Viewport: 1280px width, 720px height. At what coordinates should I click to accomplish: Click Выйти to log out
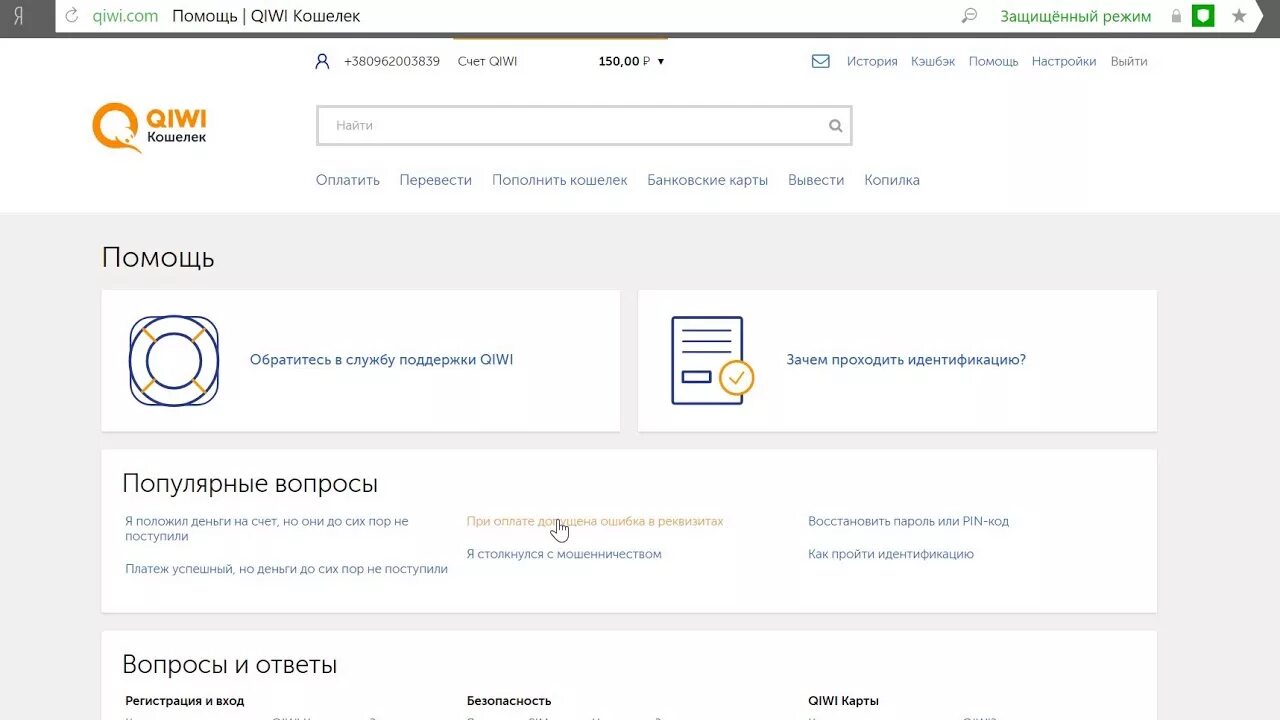(x=1129, y=61)
